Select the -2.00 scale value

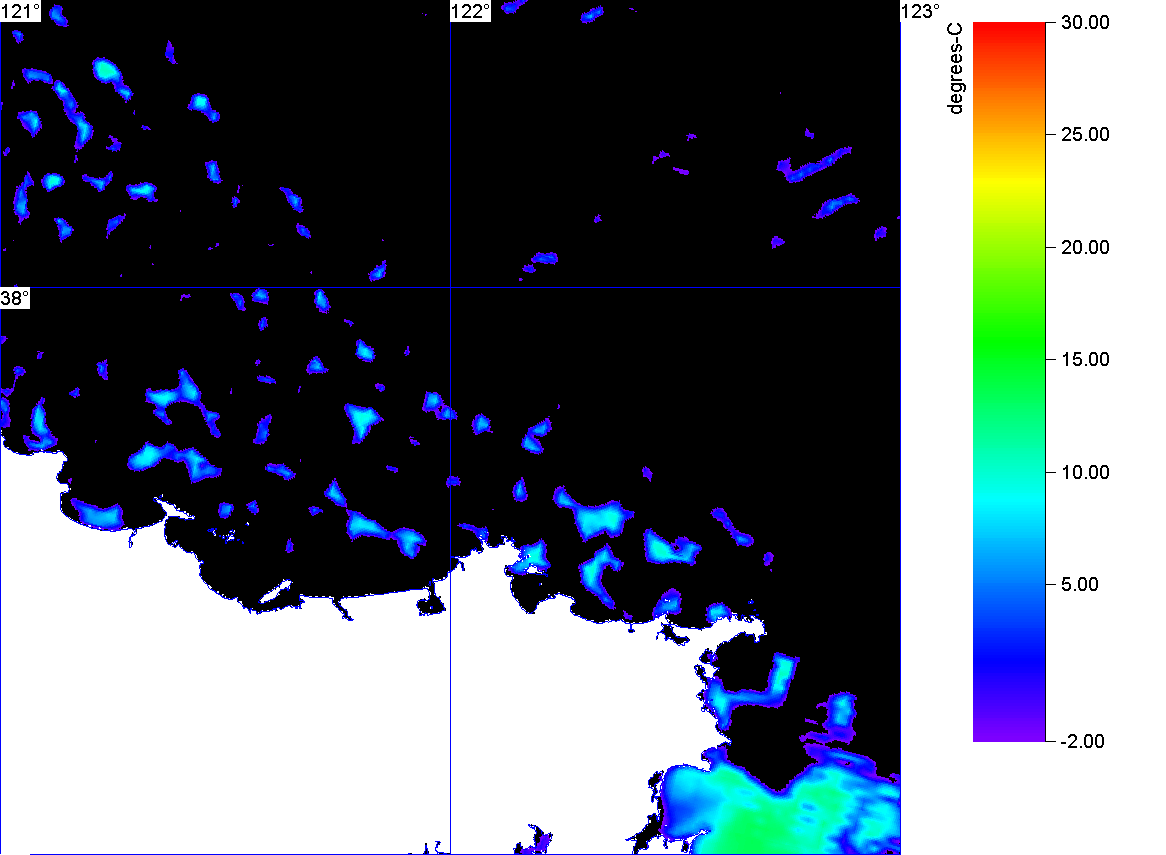pyautogui.click(x=1083, y=741)
